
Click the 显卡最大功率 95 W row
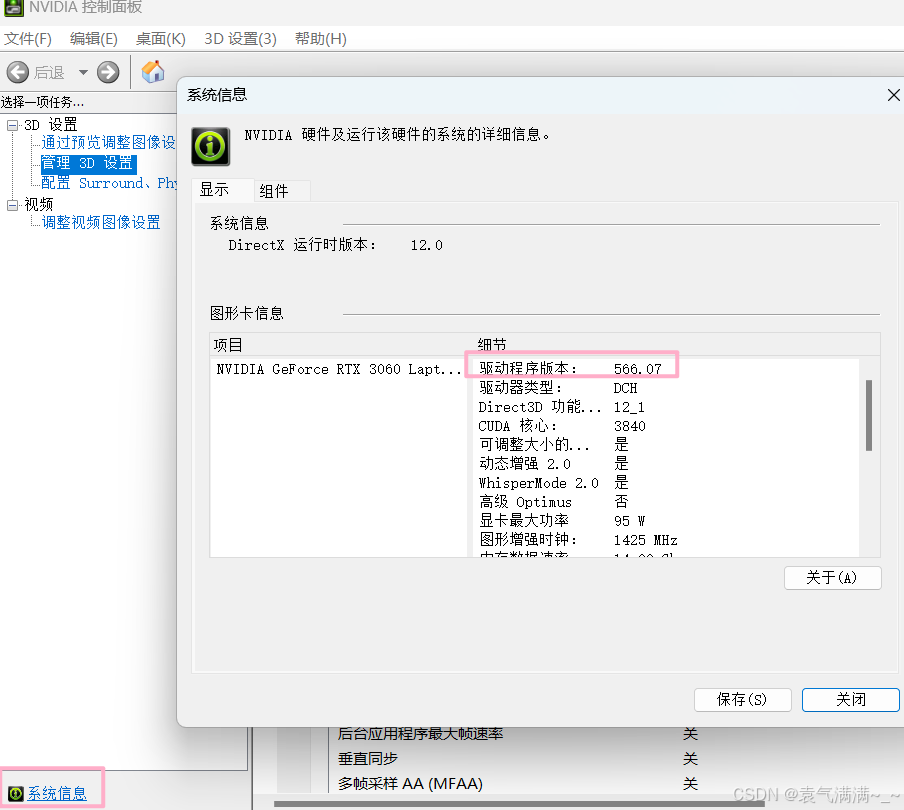562,521
